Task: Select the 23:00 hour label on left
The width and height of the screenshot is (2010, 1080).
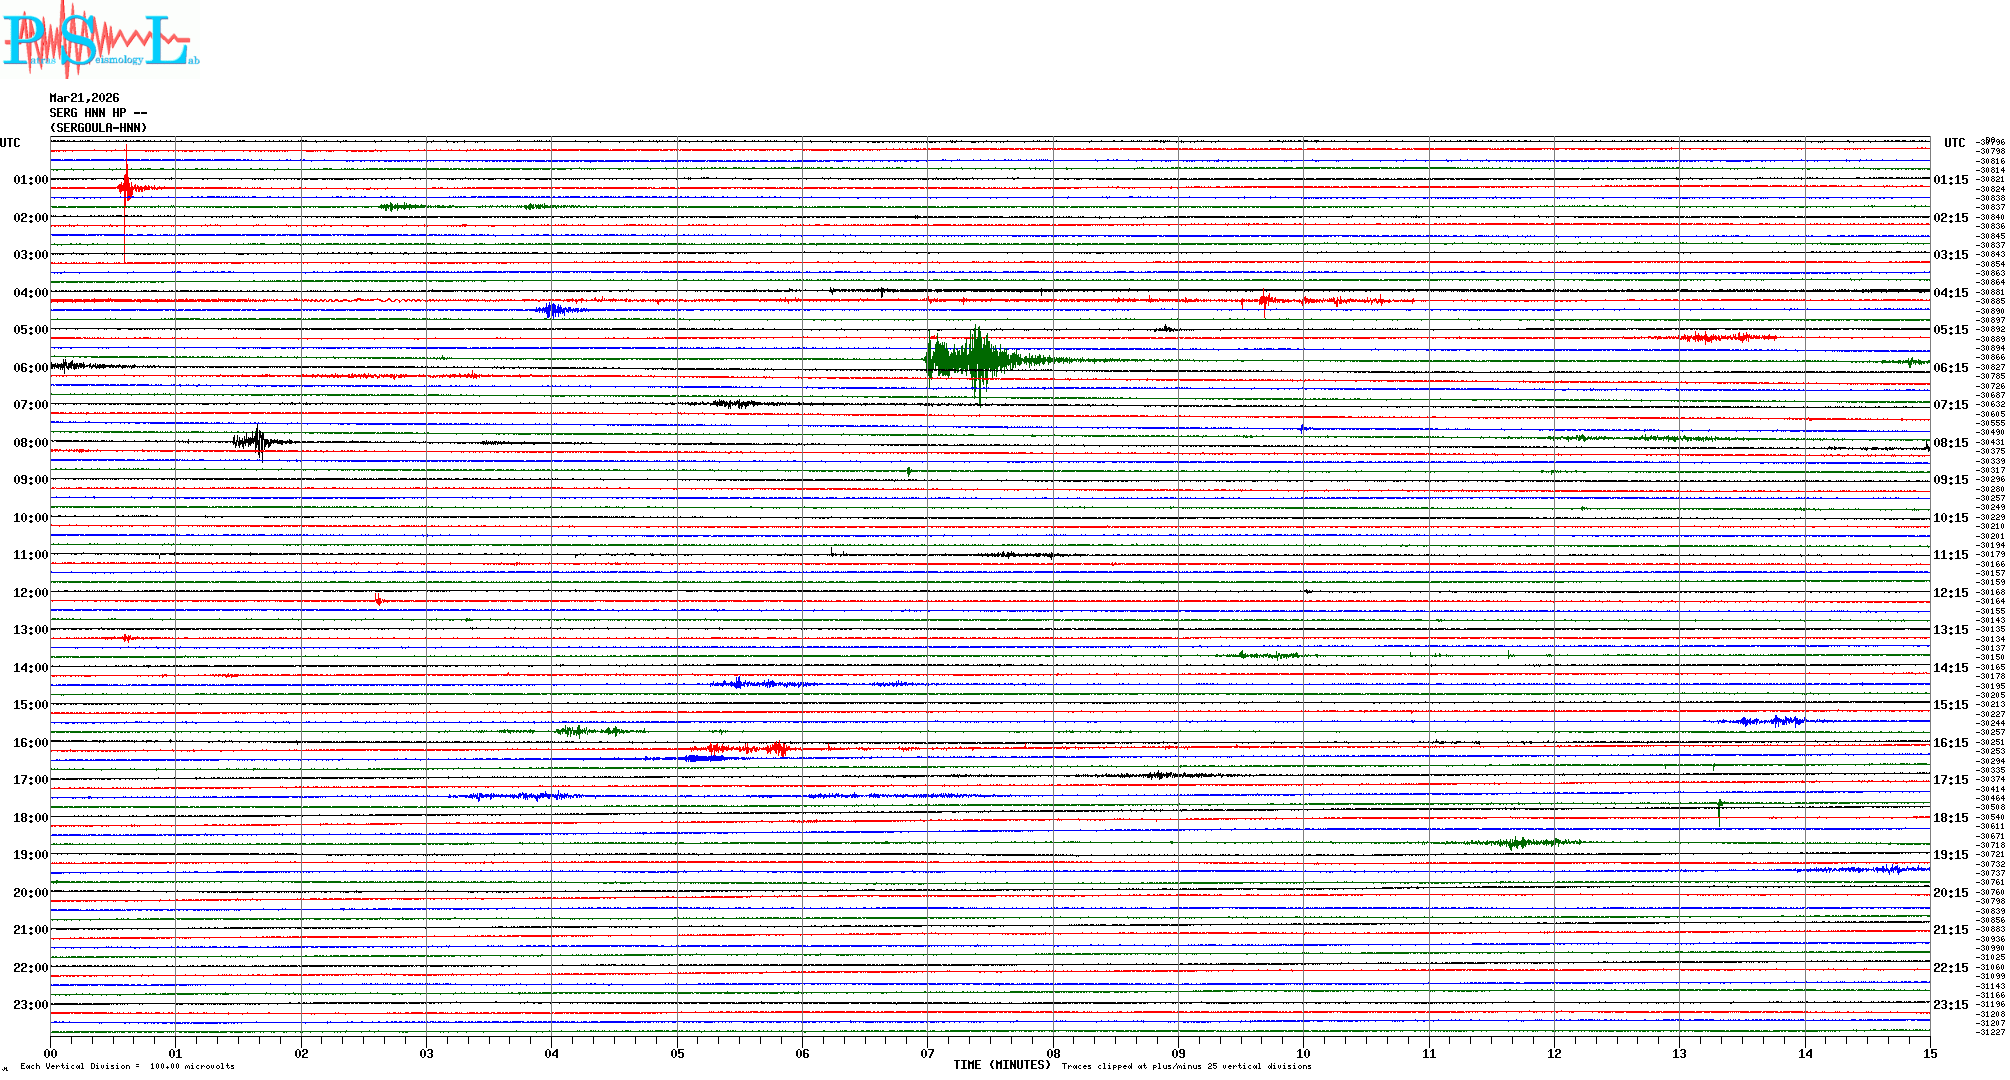Action: 30,1005
